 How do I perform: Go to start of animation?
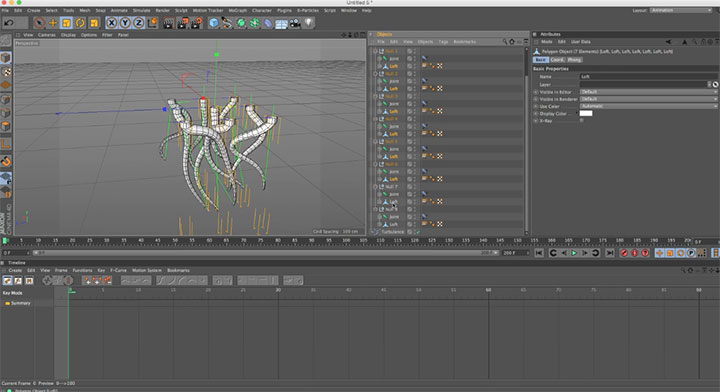[x=539, y=253]
